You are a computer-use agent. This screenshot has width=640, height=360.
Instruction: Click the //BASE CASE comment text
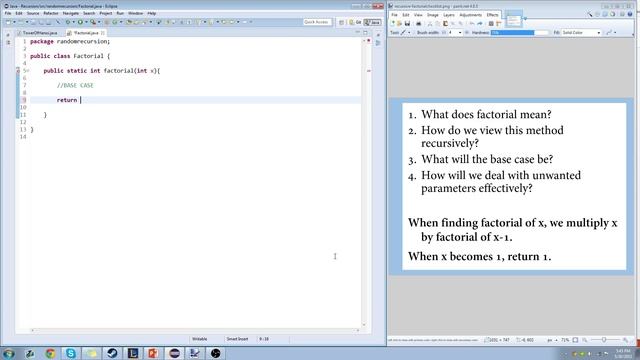point(75,85)
